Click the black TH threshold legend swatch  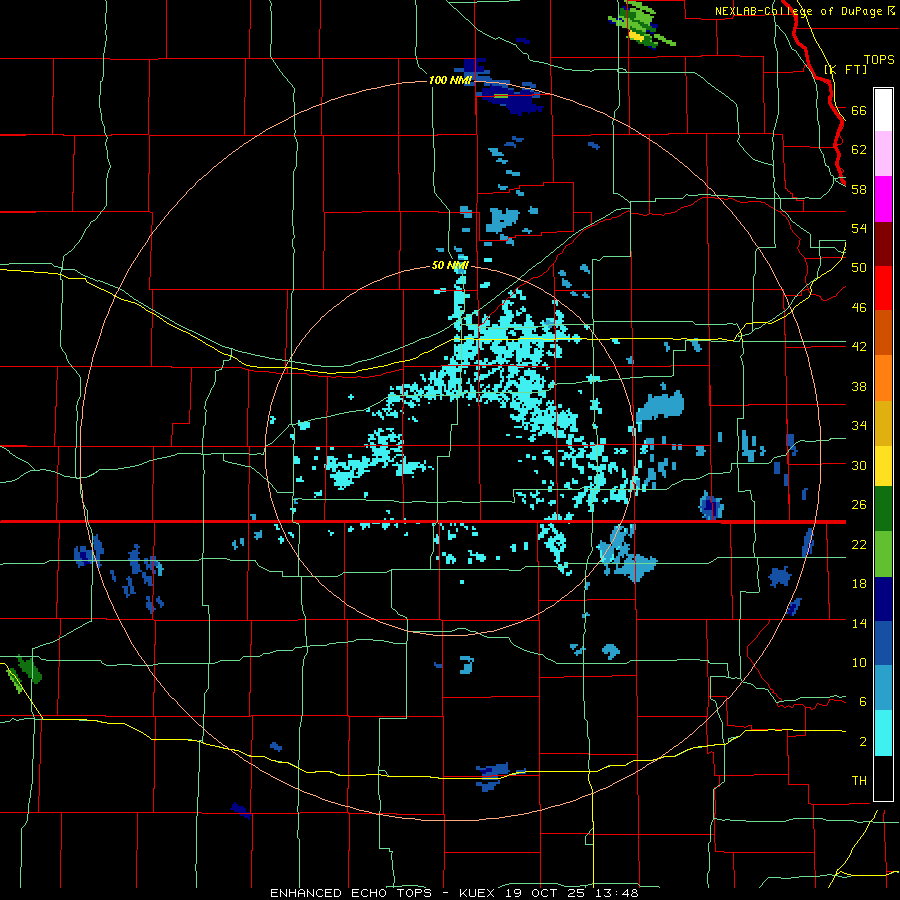pyautogui.click(x=883, y=778)
